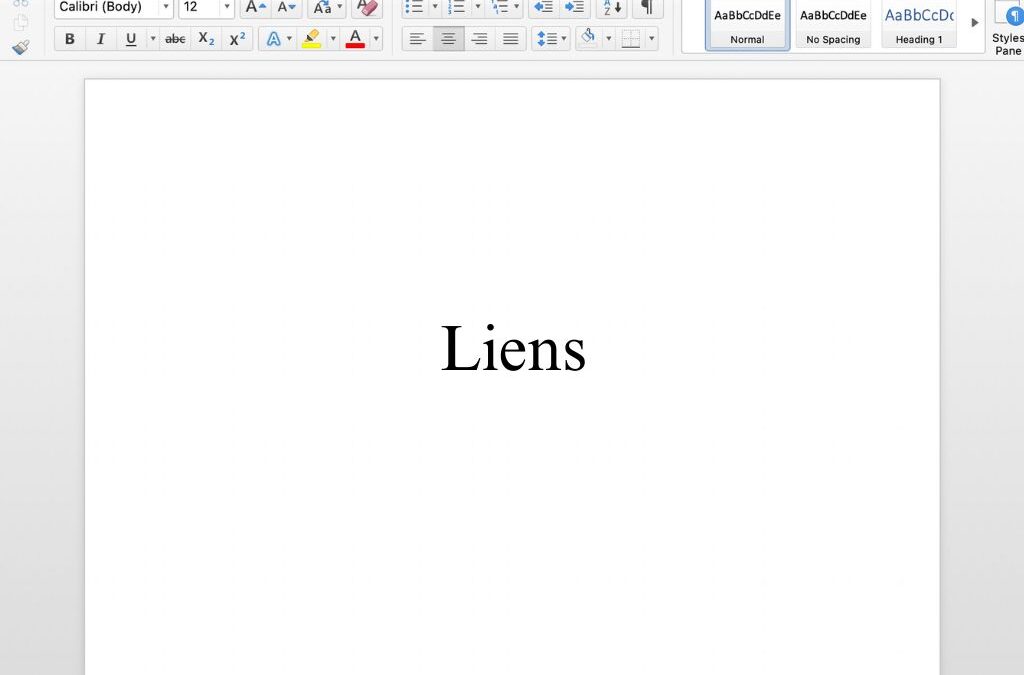Viewport: 1024px width, 675px height.
Task: Click the font size field showing 12
Action: (199, 7)
